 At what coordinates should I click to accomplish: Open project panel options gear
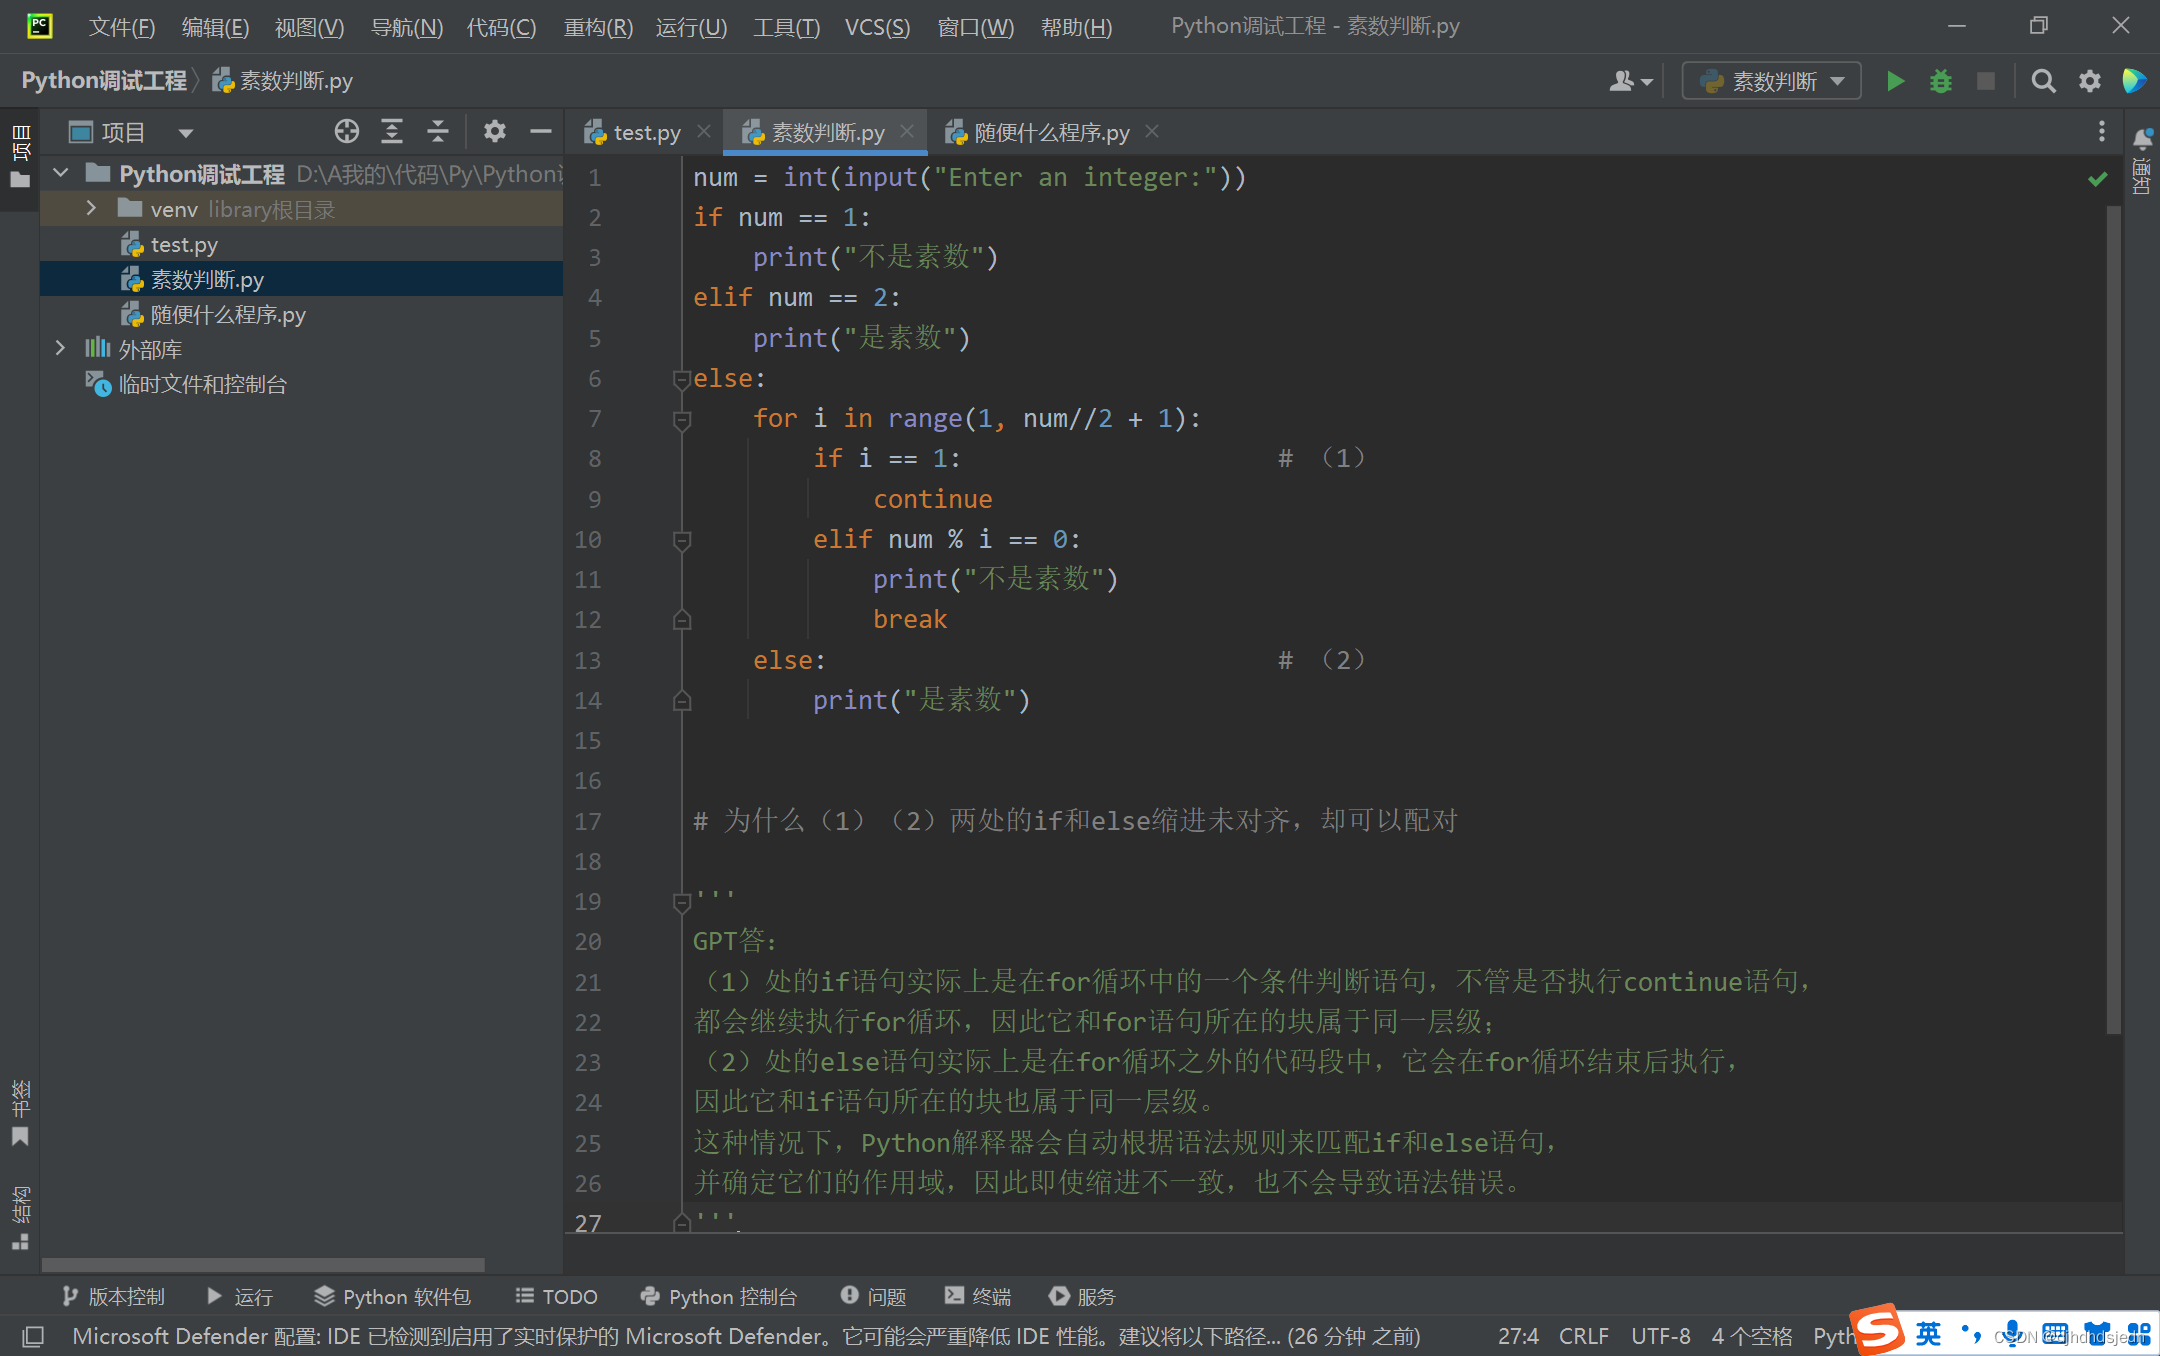[x=494, y=131]
